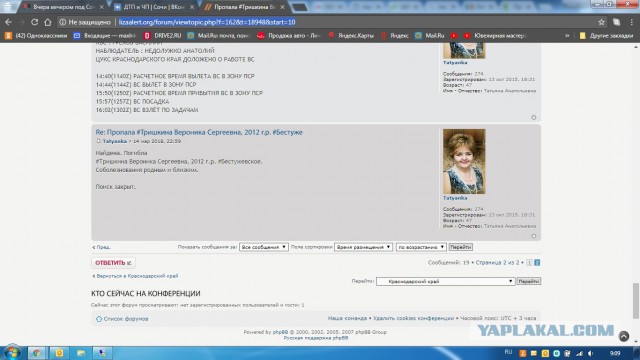Click back-to-top icon of the upper post
Image resolution: width=640 pixels, height=360 pixels.
click(534, 117)
